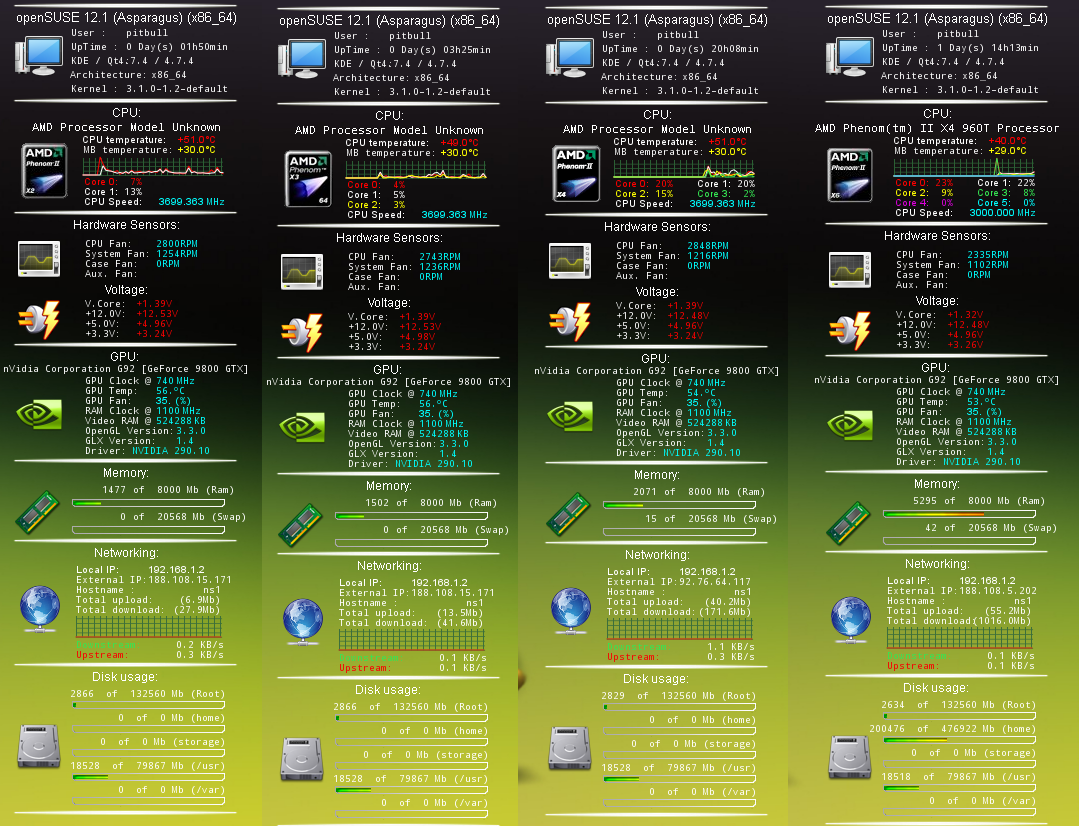The image size is (1080, 826).
Task: Click RAM stick icon beside 2071 of 8000 Mb
Action: click(568, 514)
